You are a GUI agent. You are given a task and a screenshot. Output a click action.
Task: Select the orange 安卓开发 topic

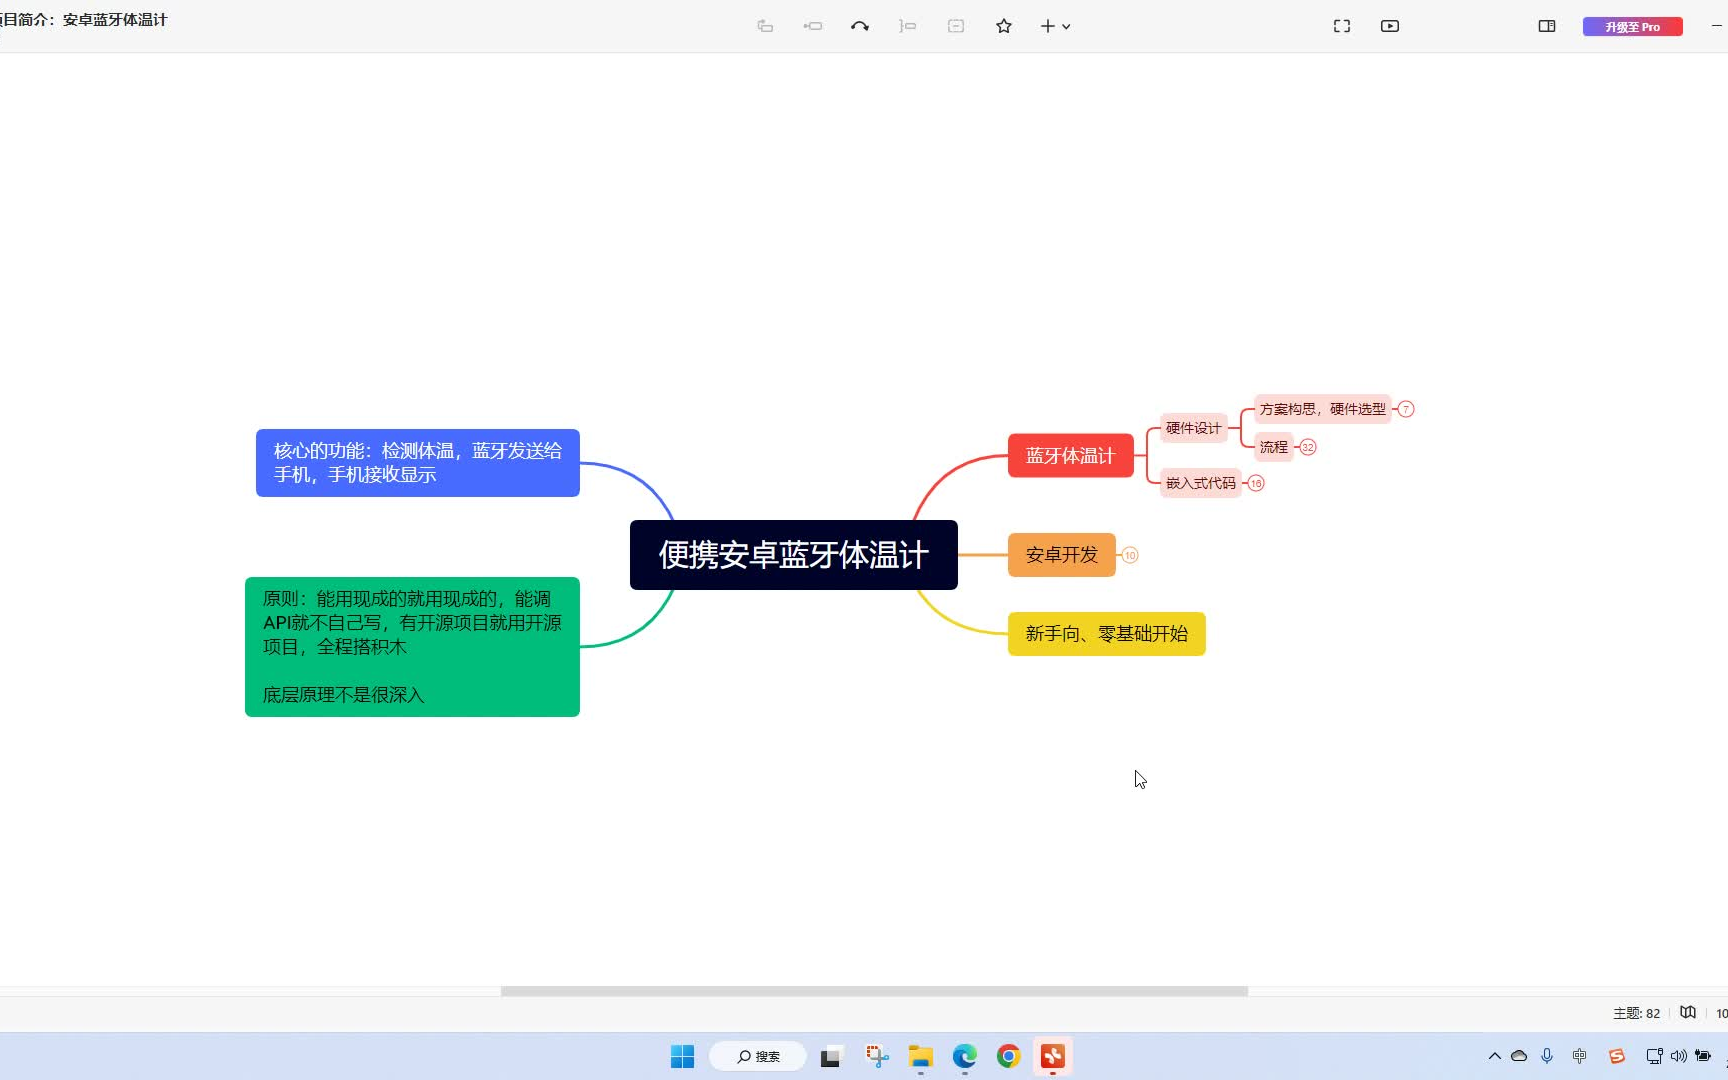(1061, 555)
